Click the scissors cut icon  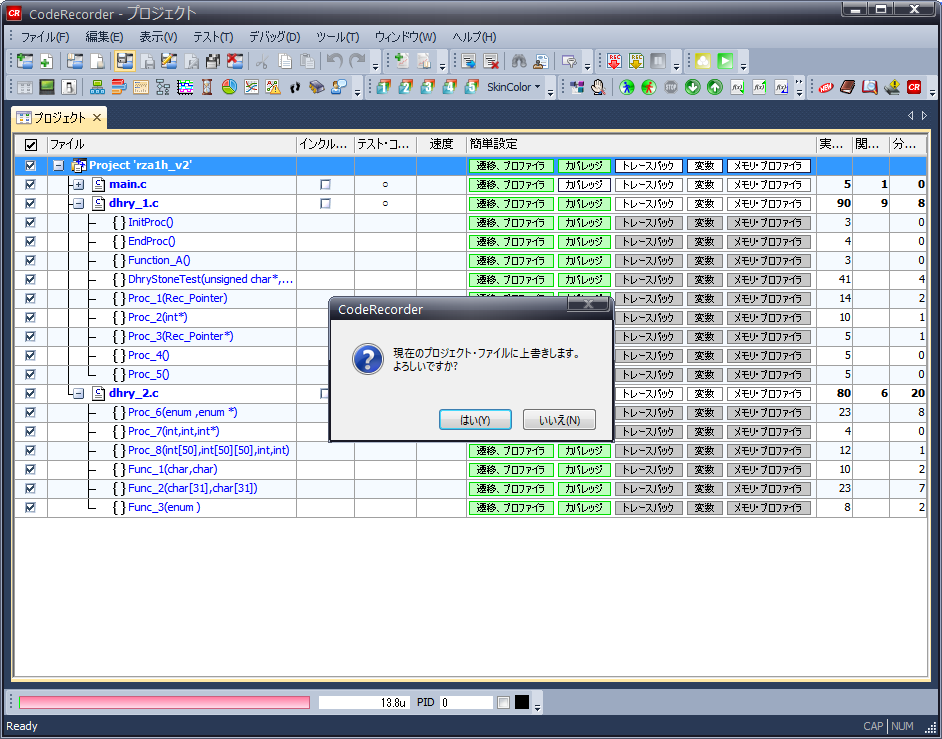261,61
